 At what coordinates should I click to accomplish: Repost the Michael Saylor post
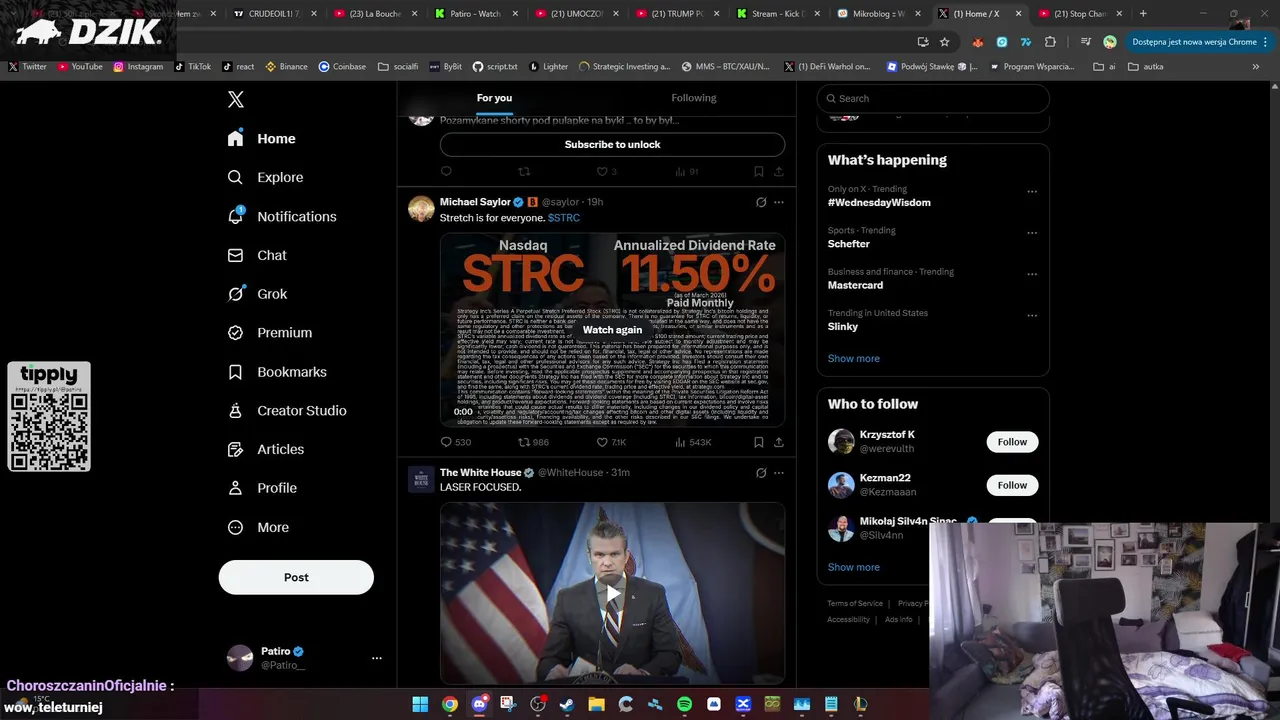coord(524,442)
